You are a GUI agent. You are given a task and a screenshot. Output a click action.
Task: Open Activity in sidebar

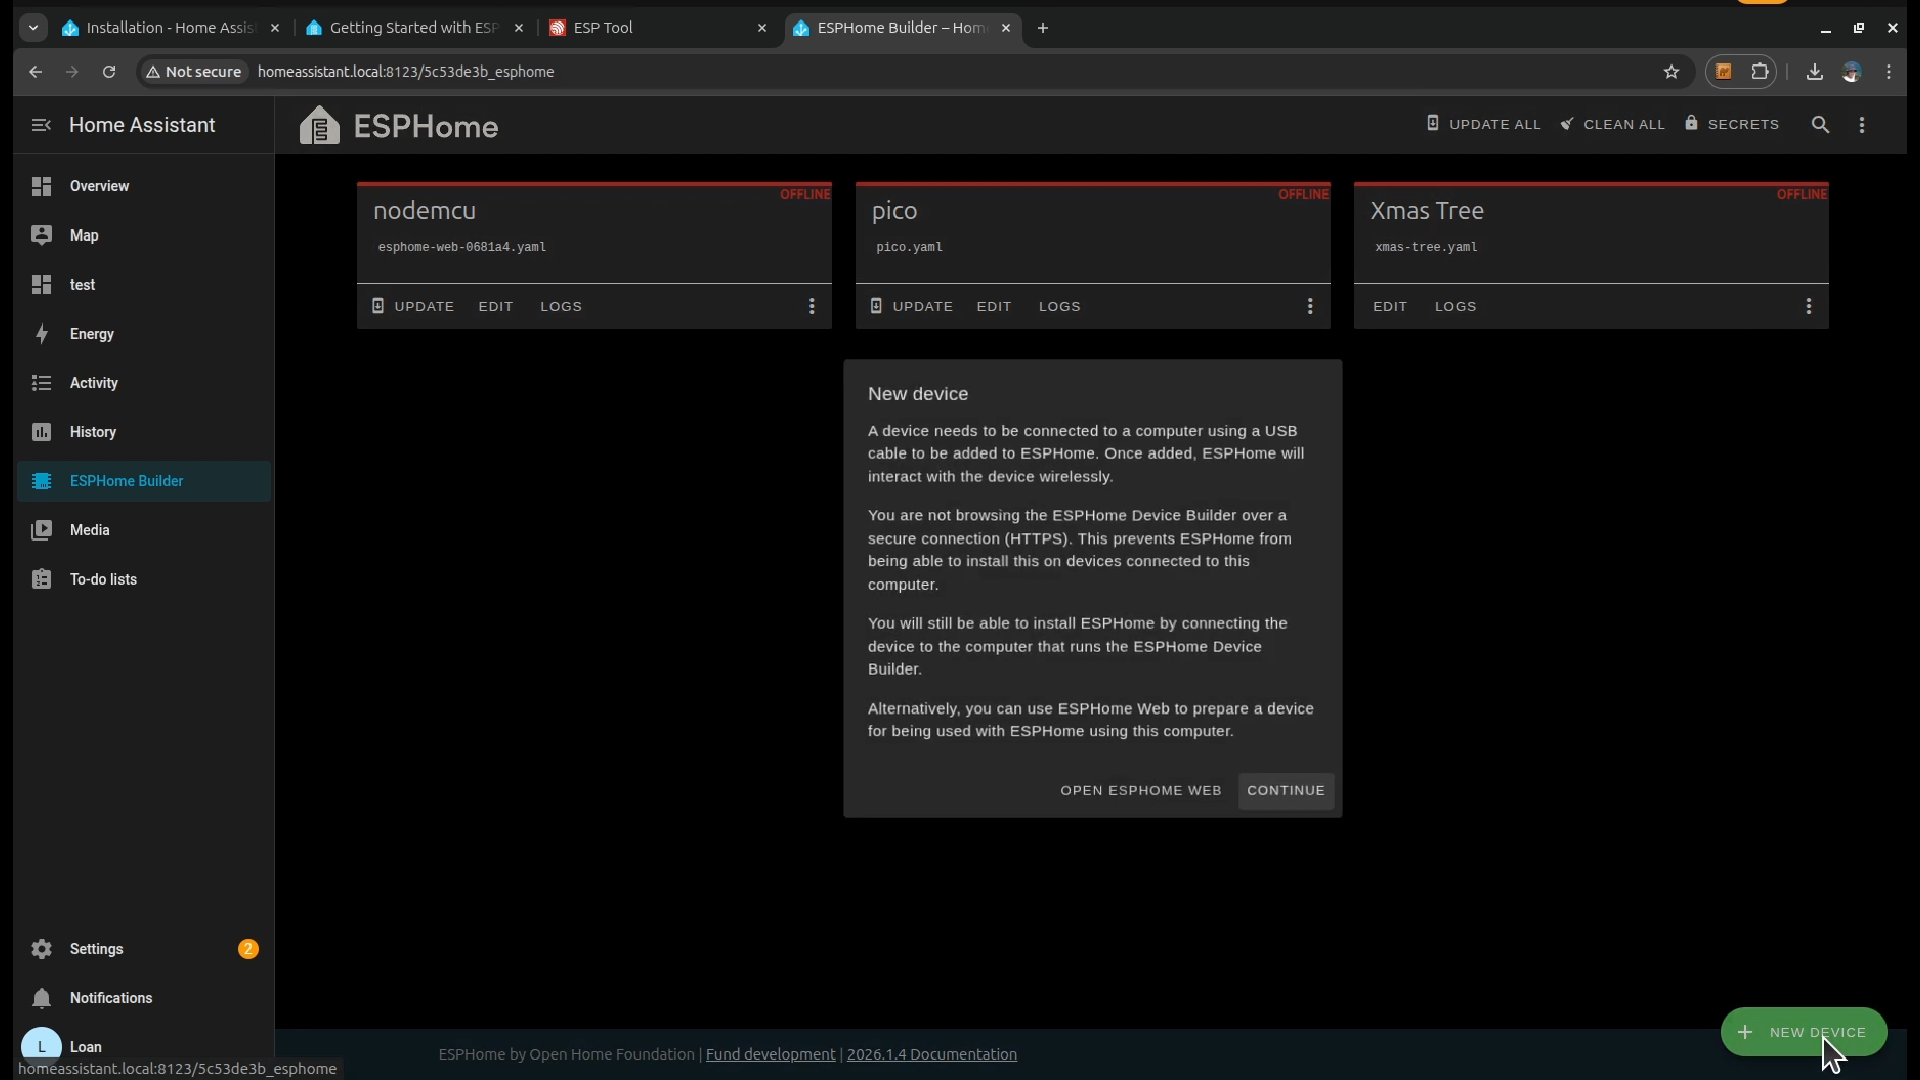tap(144, 383)
